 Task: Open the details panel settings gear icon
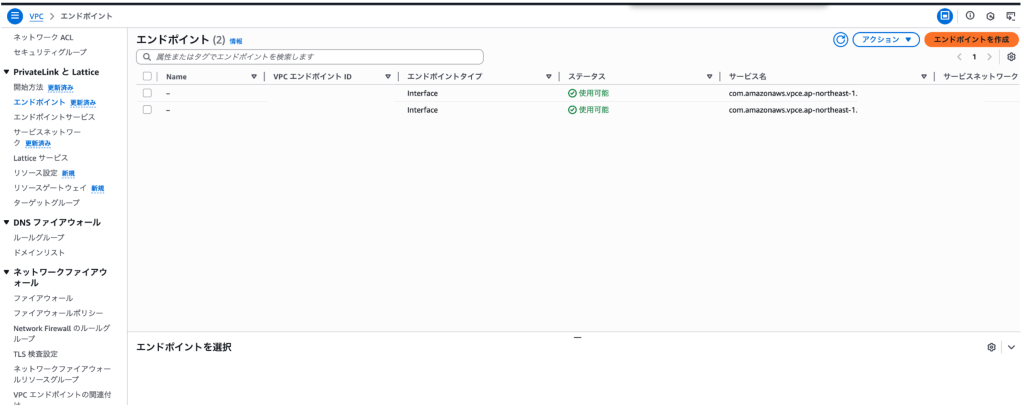click(991, 347)
